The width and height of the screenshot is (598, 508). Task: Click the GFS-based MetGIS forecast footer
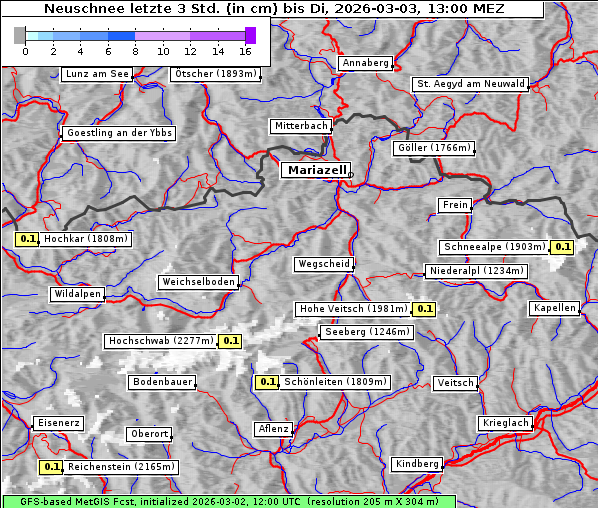coord(229,502)
